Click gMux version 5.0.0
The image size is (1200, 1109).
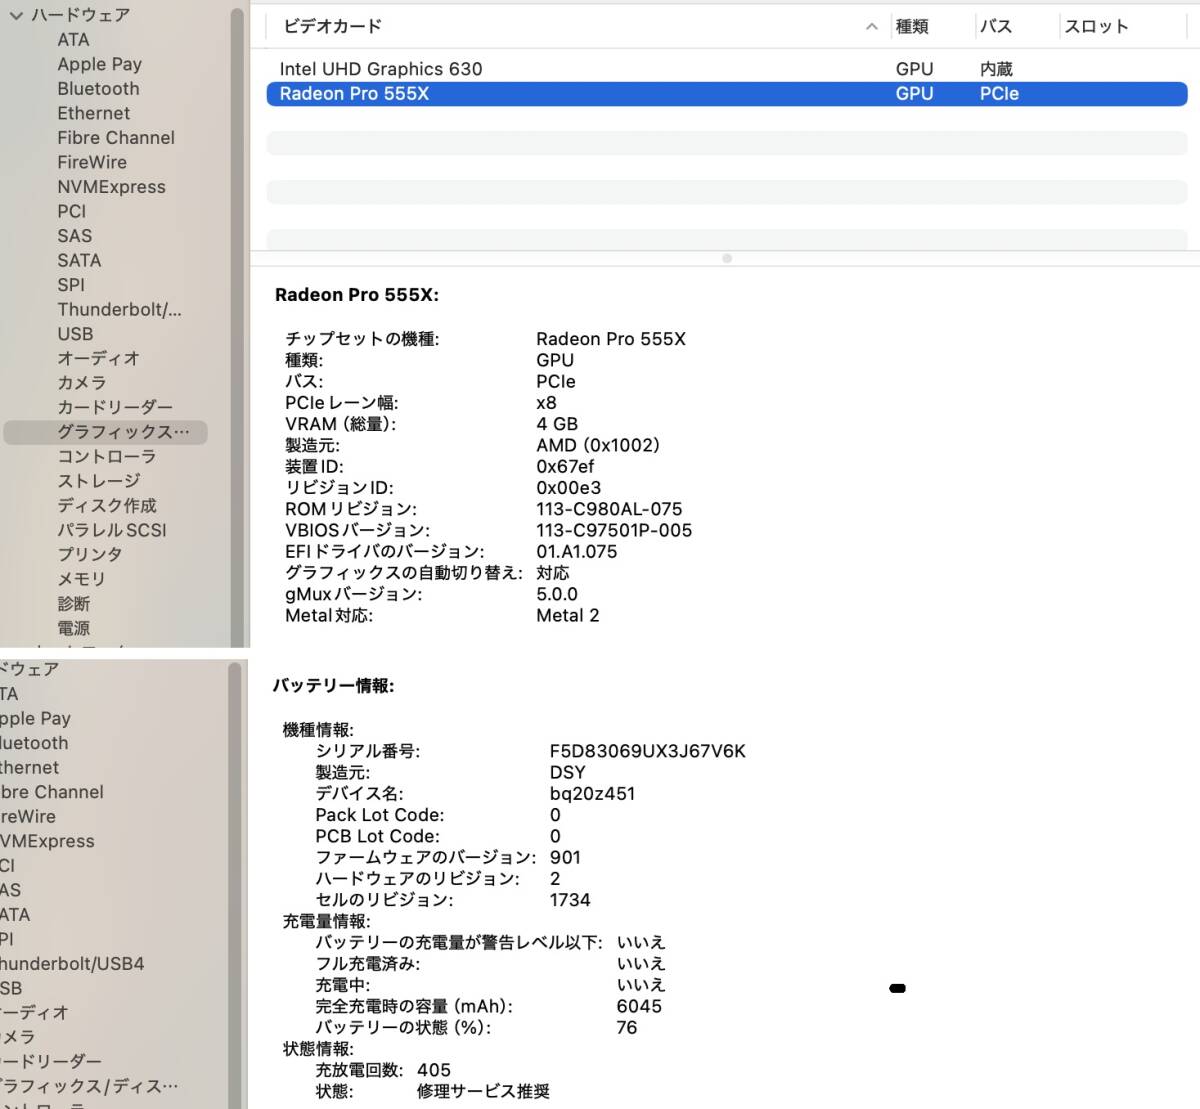click(557, 594)
